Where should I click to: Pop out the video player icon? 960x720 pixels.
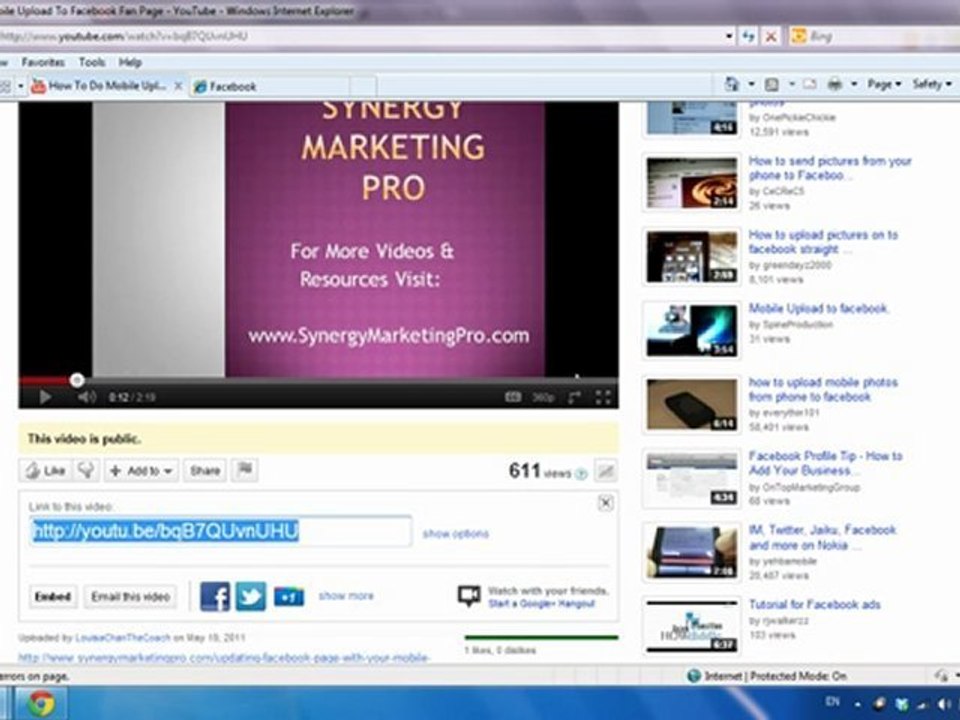click(x=574, y=398)
